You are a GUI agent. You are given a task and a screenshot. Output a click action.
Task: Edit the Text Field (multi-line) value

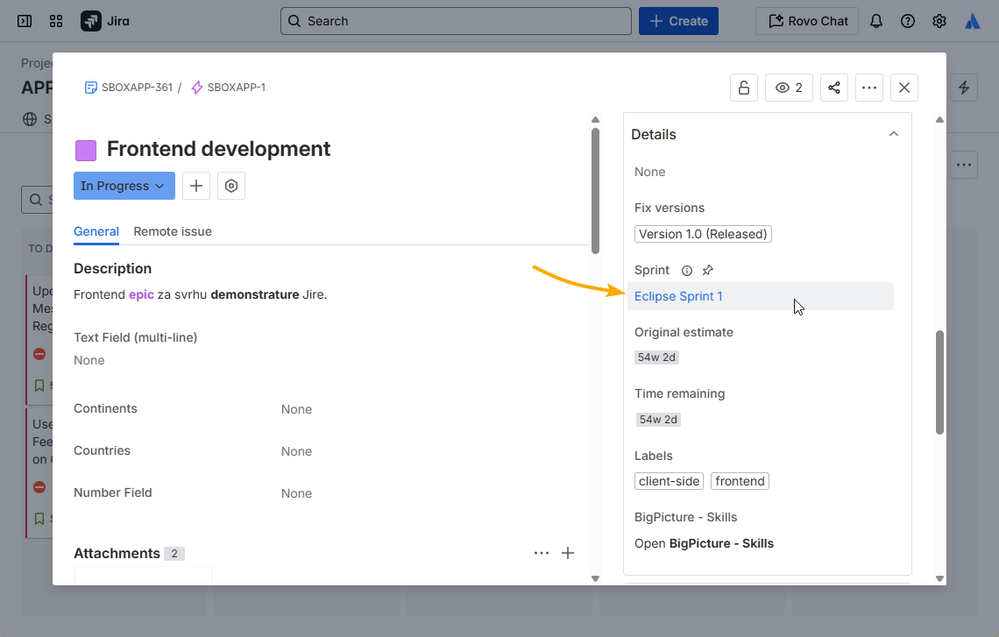89,361
